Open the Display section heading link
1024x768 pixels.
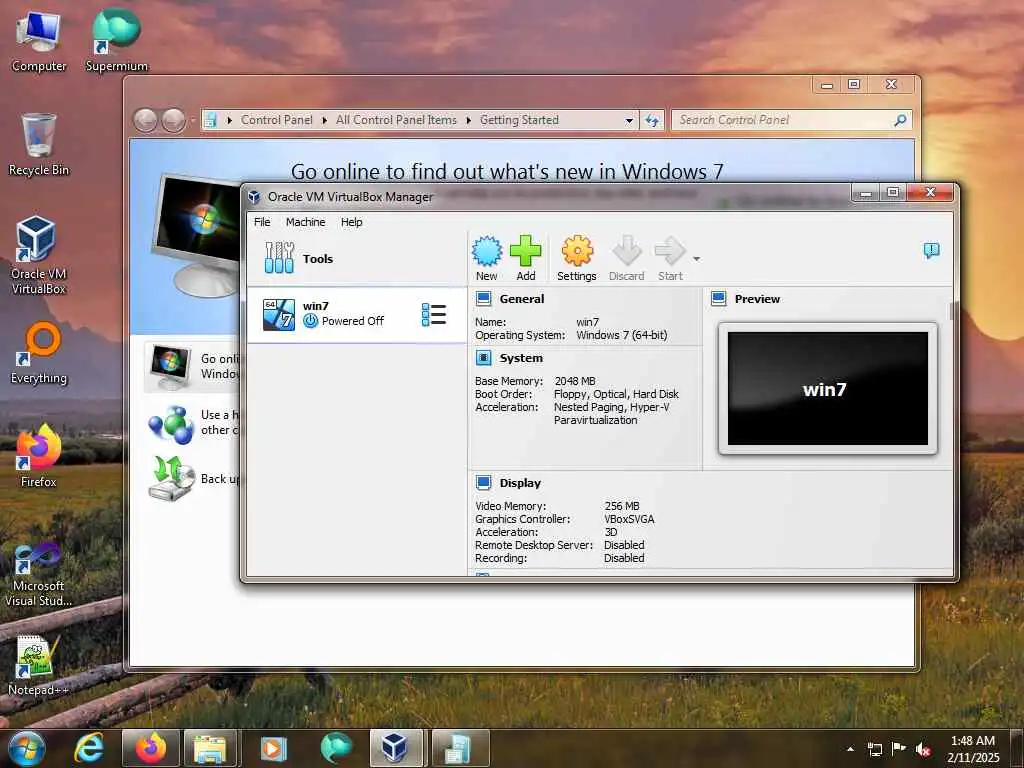tap(520, 483)
